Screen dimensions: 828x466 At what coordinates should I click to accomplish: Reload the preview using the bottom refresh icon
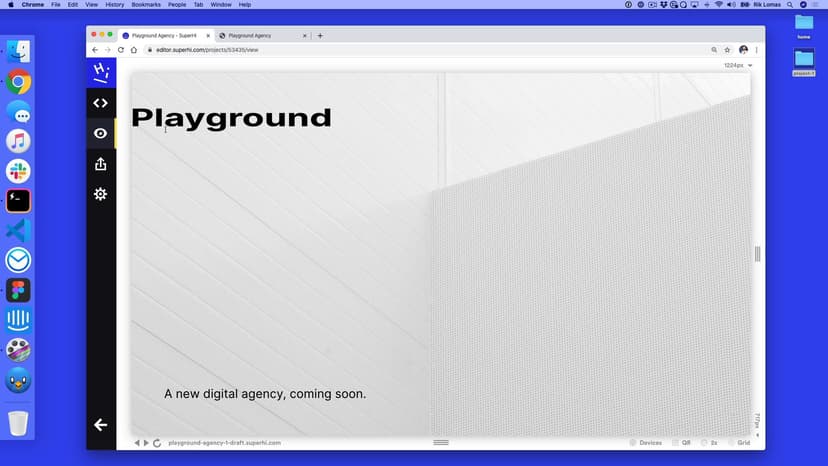click(x=157, y=442)
